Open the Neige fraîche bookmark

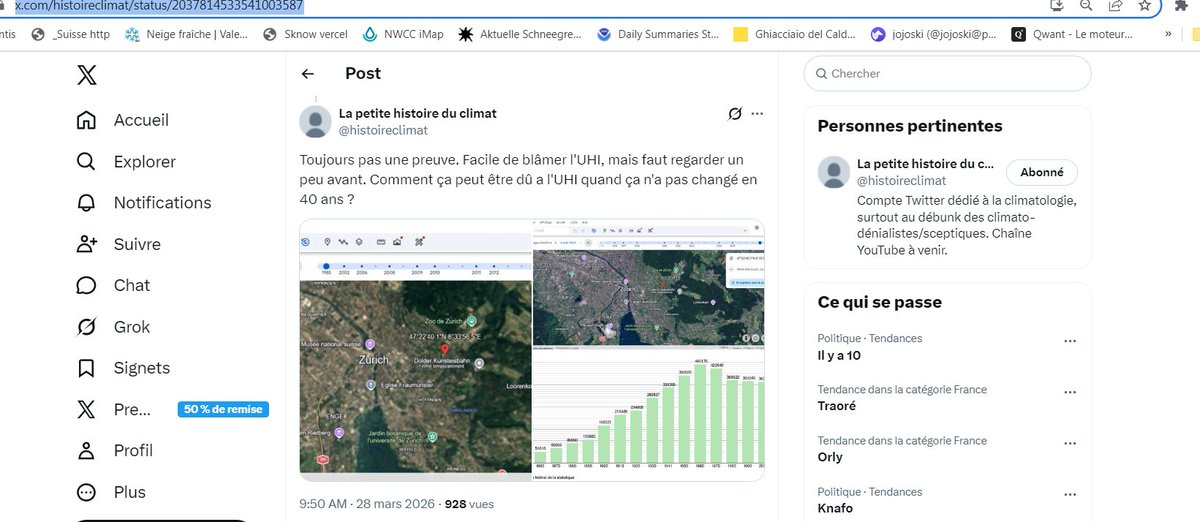coord(187,34)
